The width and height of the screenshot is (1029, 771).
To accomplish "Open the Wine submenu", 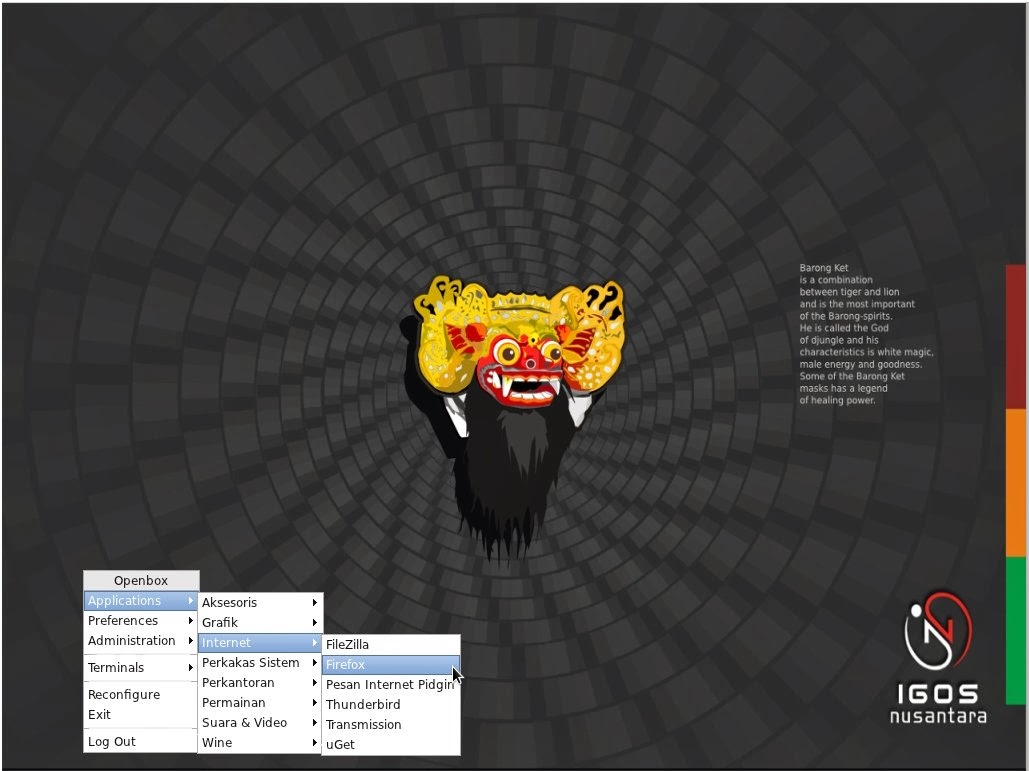I will 217,742.
